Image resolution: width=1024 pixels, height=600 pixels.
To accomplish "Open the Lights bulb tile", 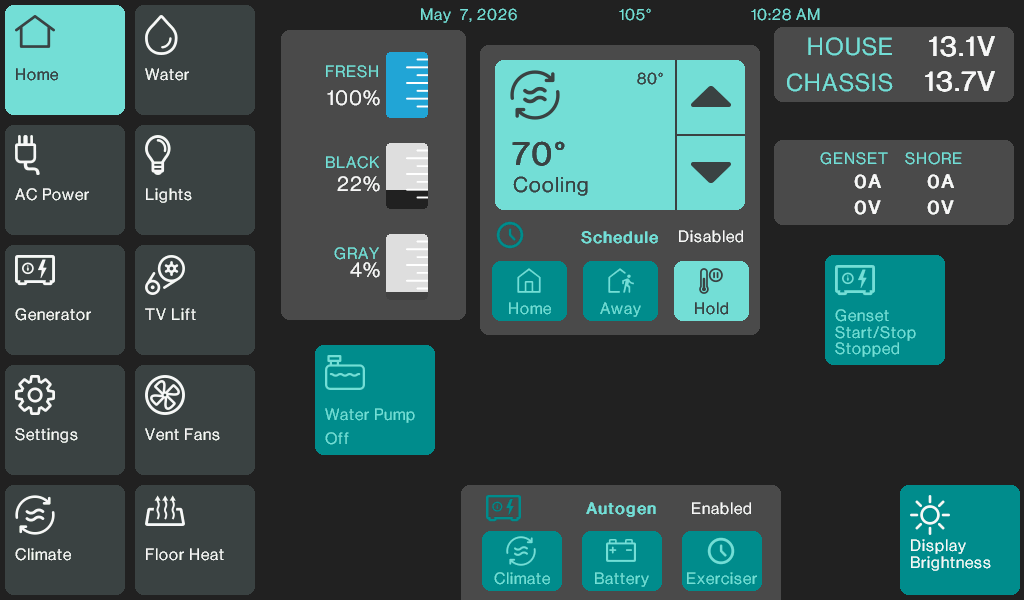I will point(195,180).
